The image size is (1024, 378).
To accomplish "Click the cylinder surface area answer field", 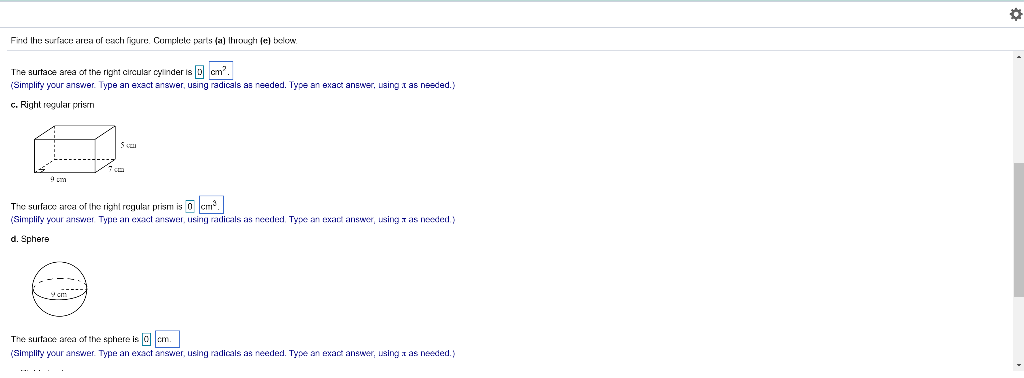I will [x=200, y=72].
